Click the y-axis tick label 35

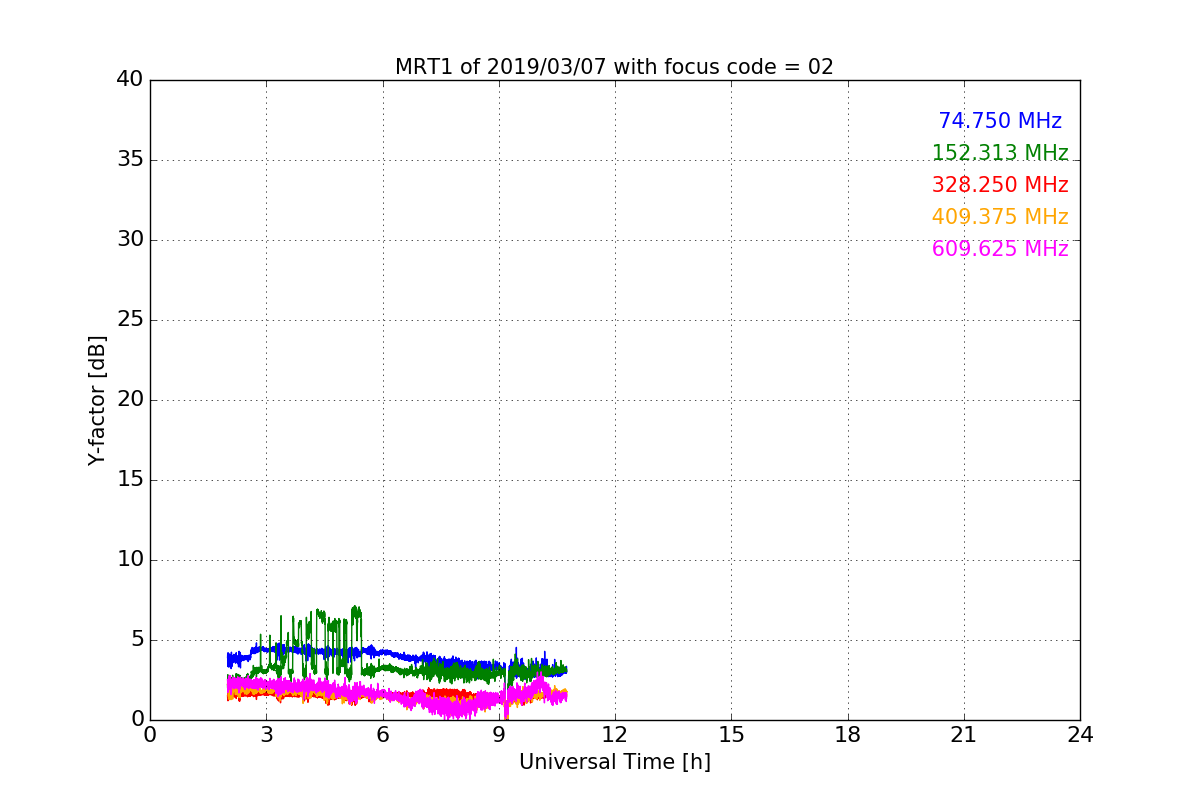(130, 160)
